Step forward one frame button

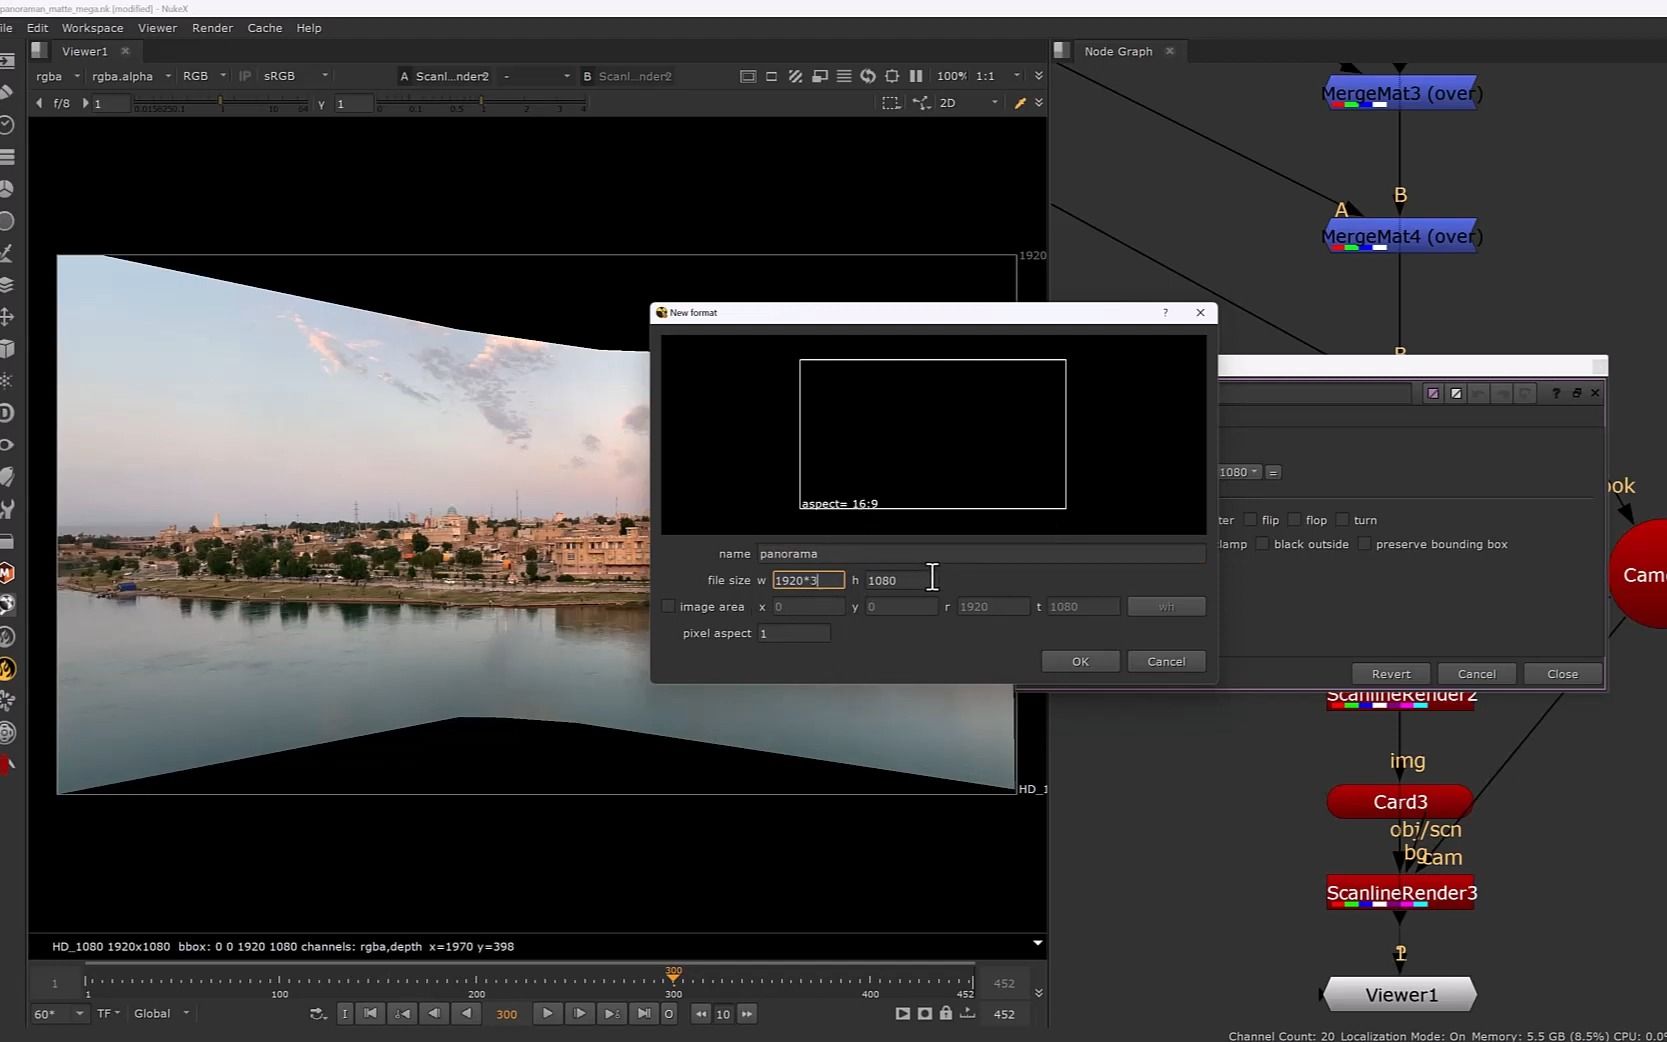pyautogui.click(x=579, y=1013)
